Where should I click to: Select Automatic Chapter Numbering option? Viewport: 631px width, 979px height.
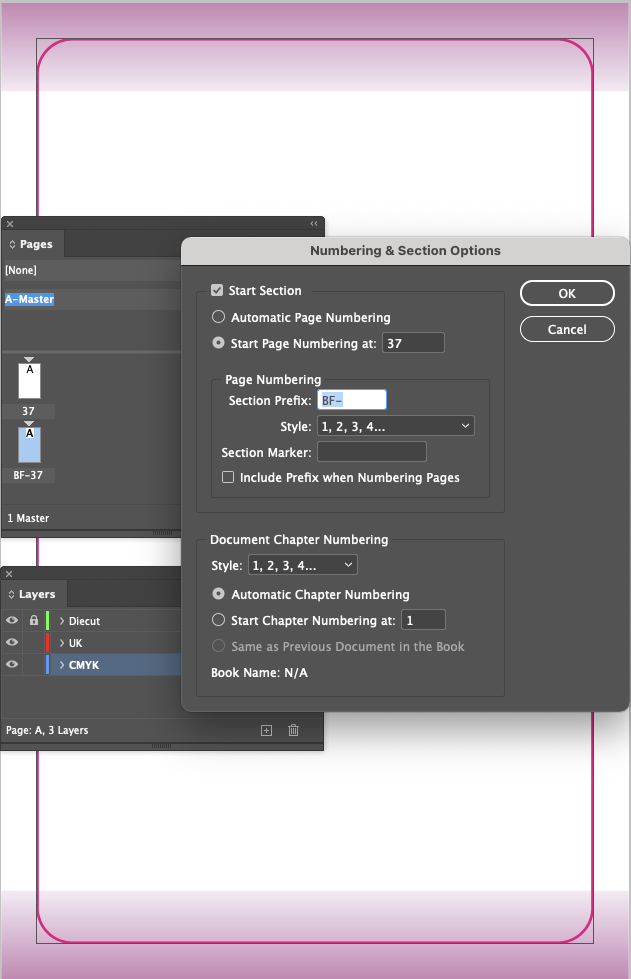(x=218, y=594)
